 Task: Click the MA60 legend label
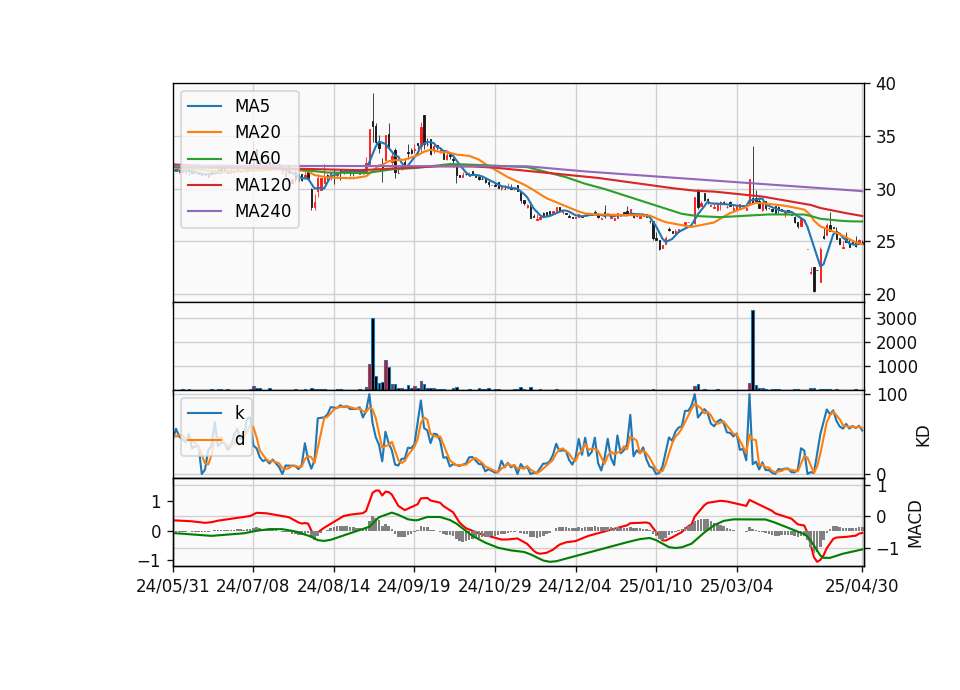257,158
